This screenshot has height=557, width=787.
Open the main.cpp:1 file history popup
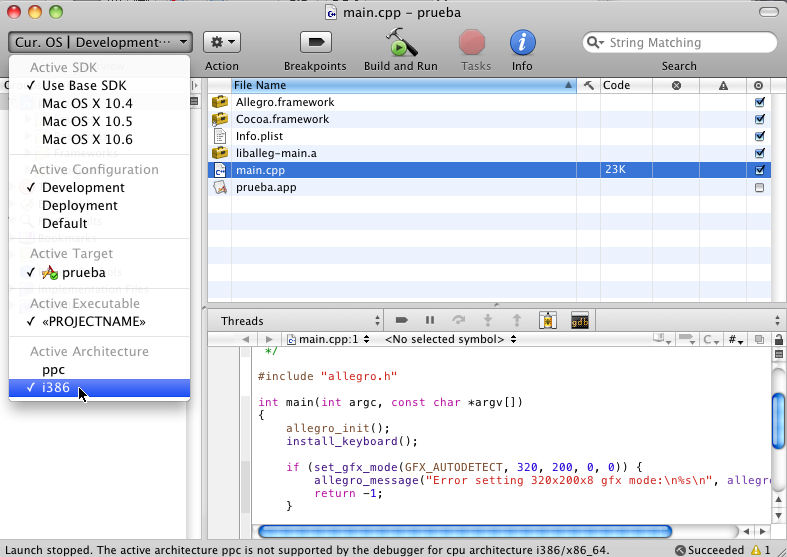click(328, 339)
